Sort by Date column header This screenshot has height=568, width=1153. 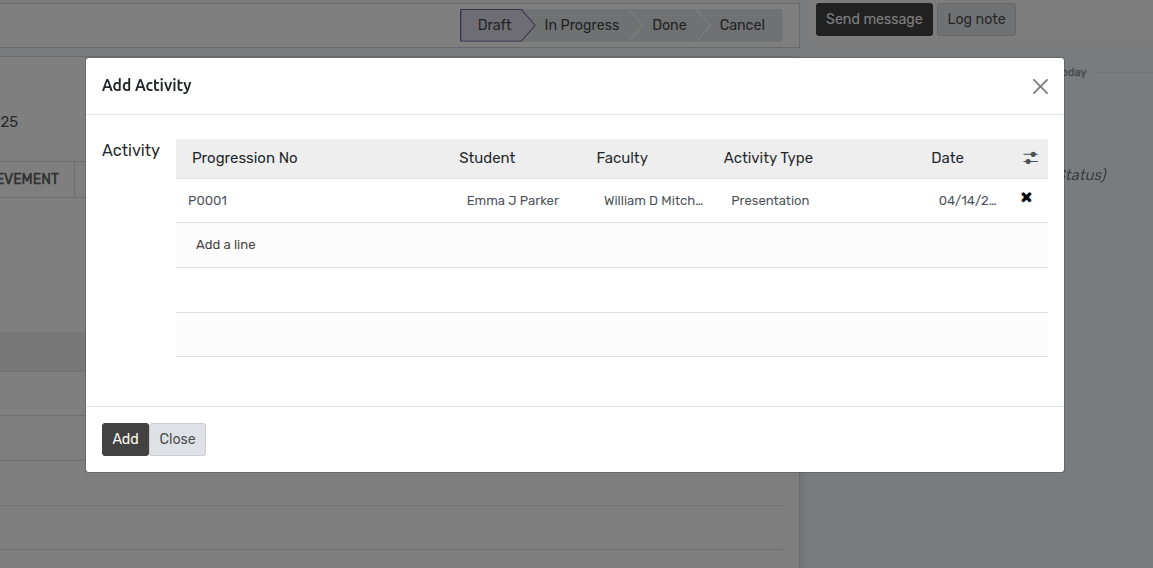[947, 158]
